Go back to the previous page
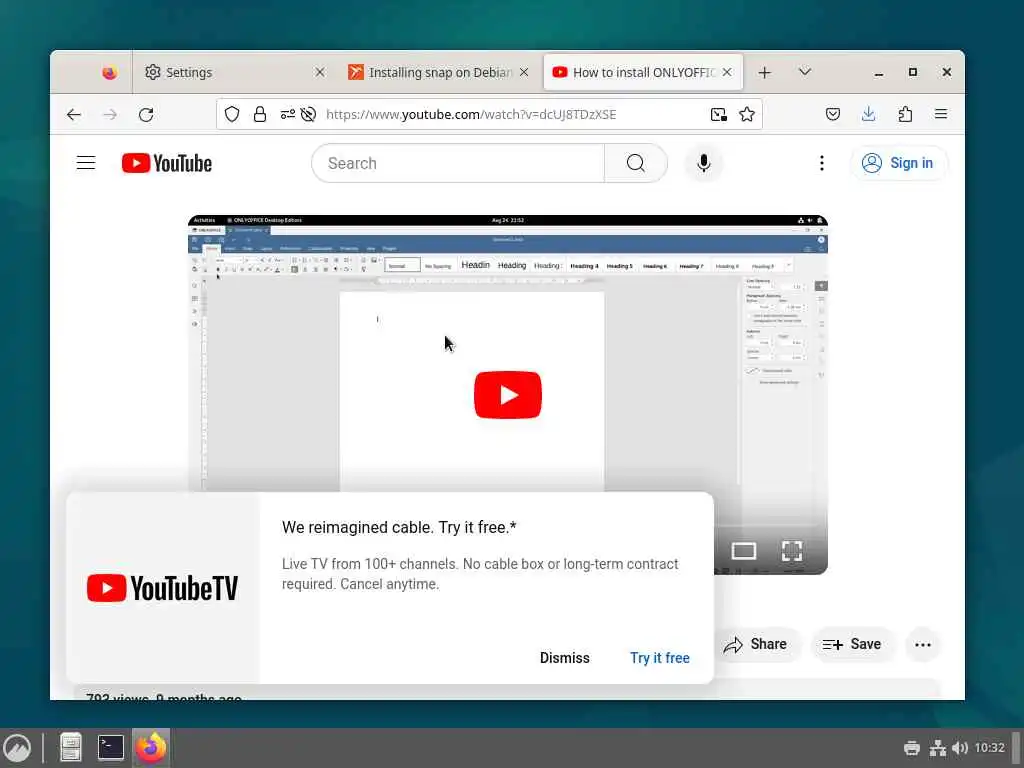Image resolution: width=1024 pixels, height=768 pixels. 74,115
